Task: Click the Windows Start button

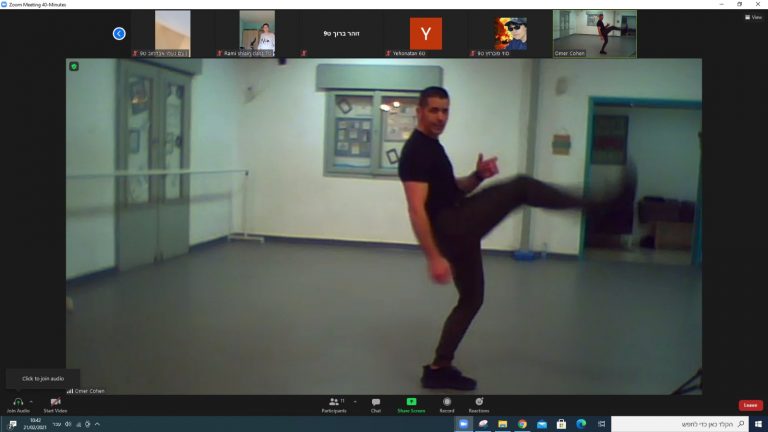Action: [757, 424]
